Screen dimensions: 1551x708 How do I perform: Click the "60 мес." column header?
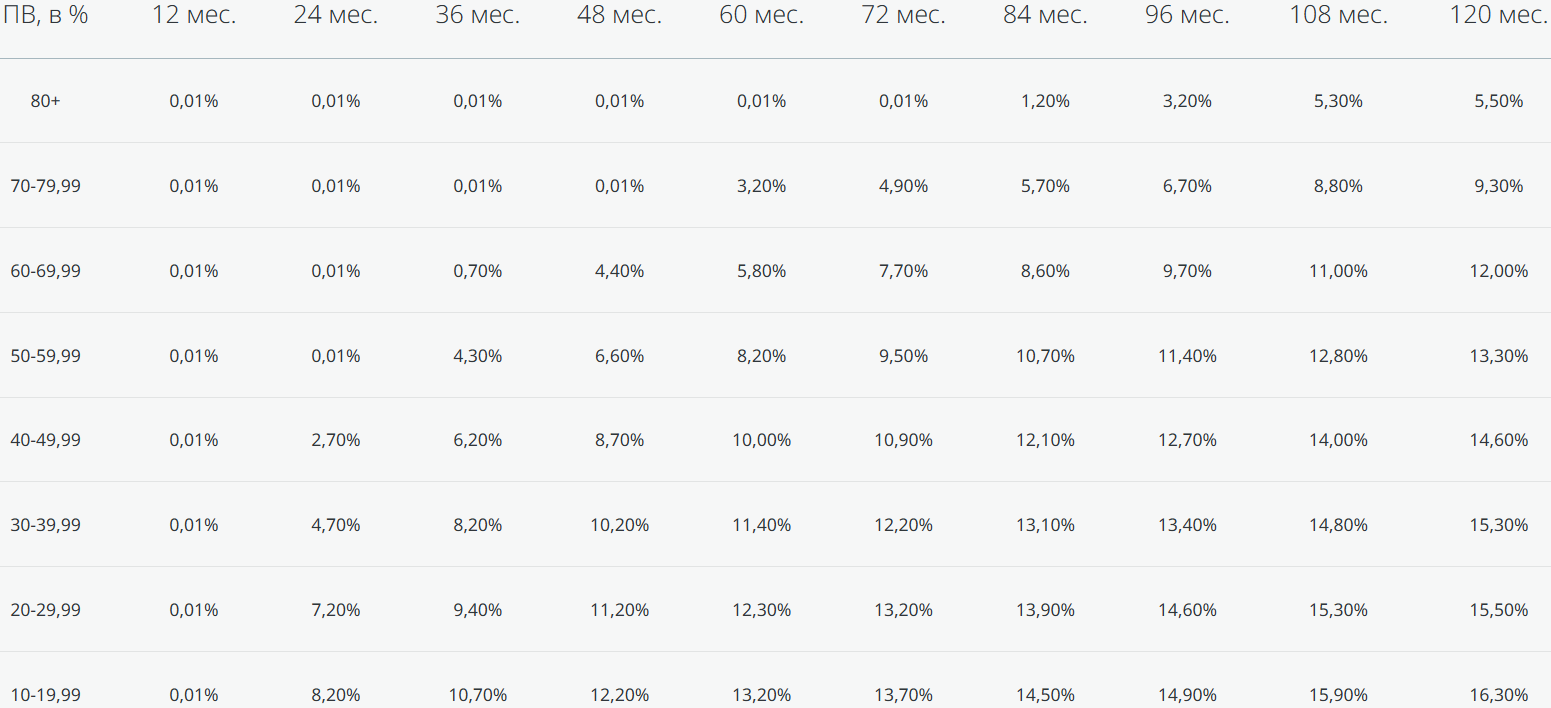tap(761, 15)
